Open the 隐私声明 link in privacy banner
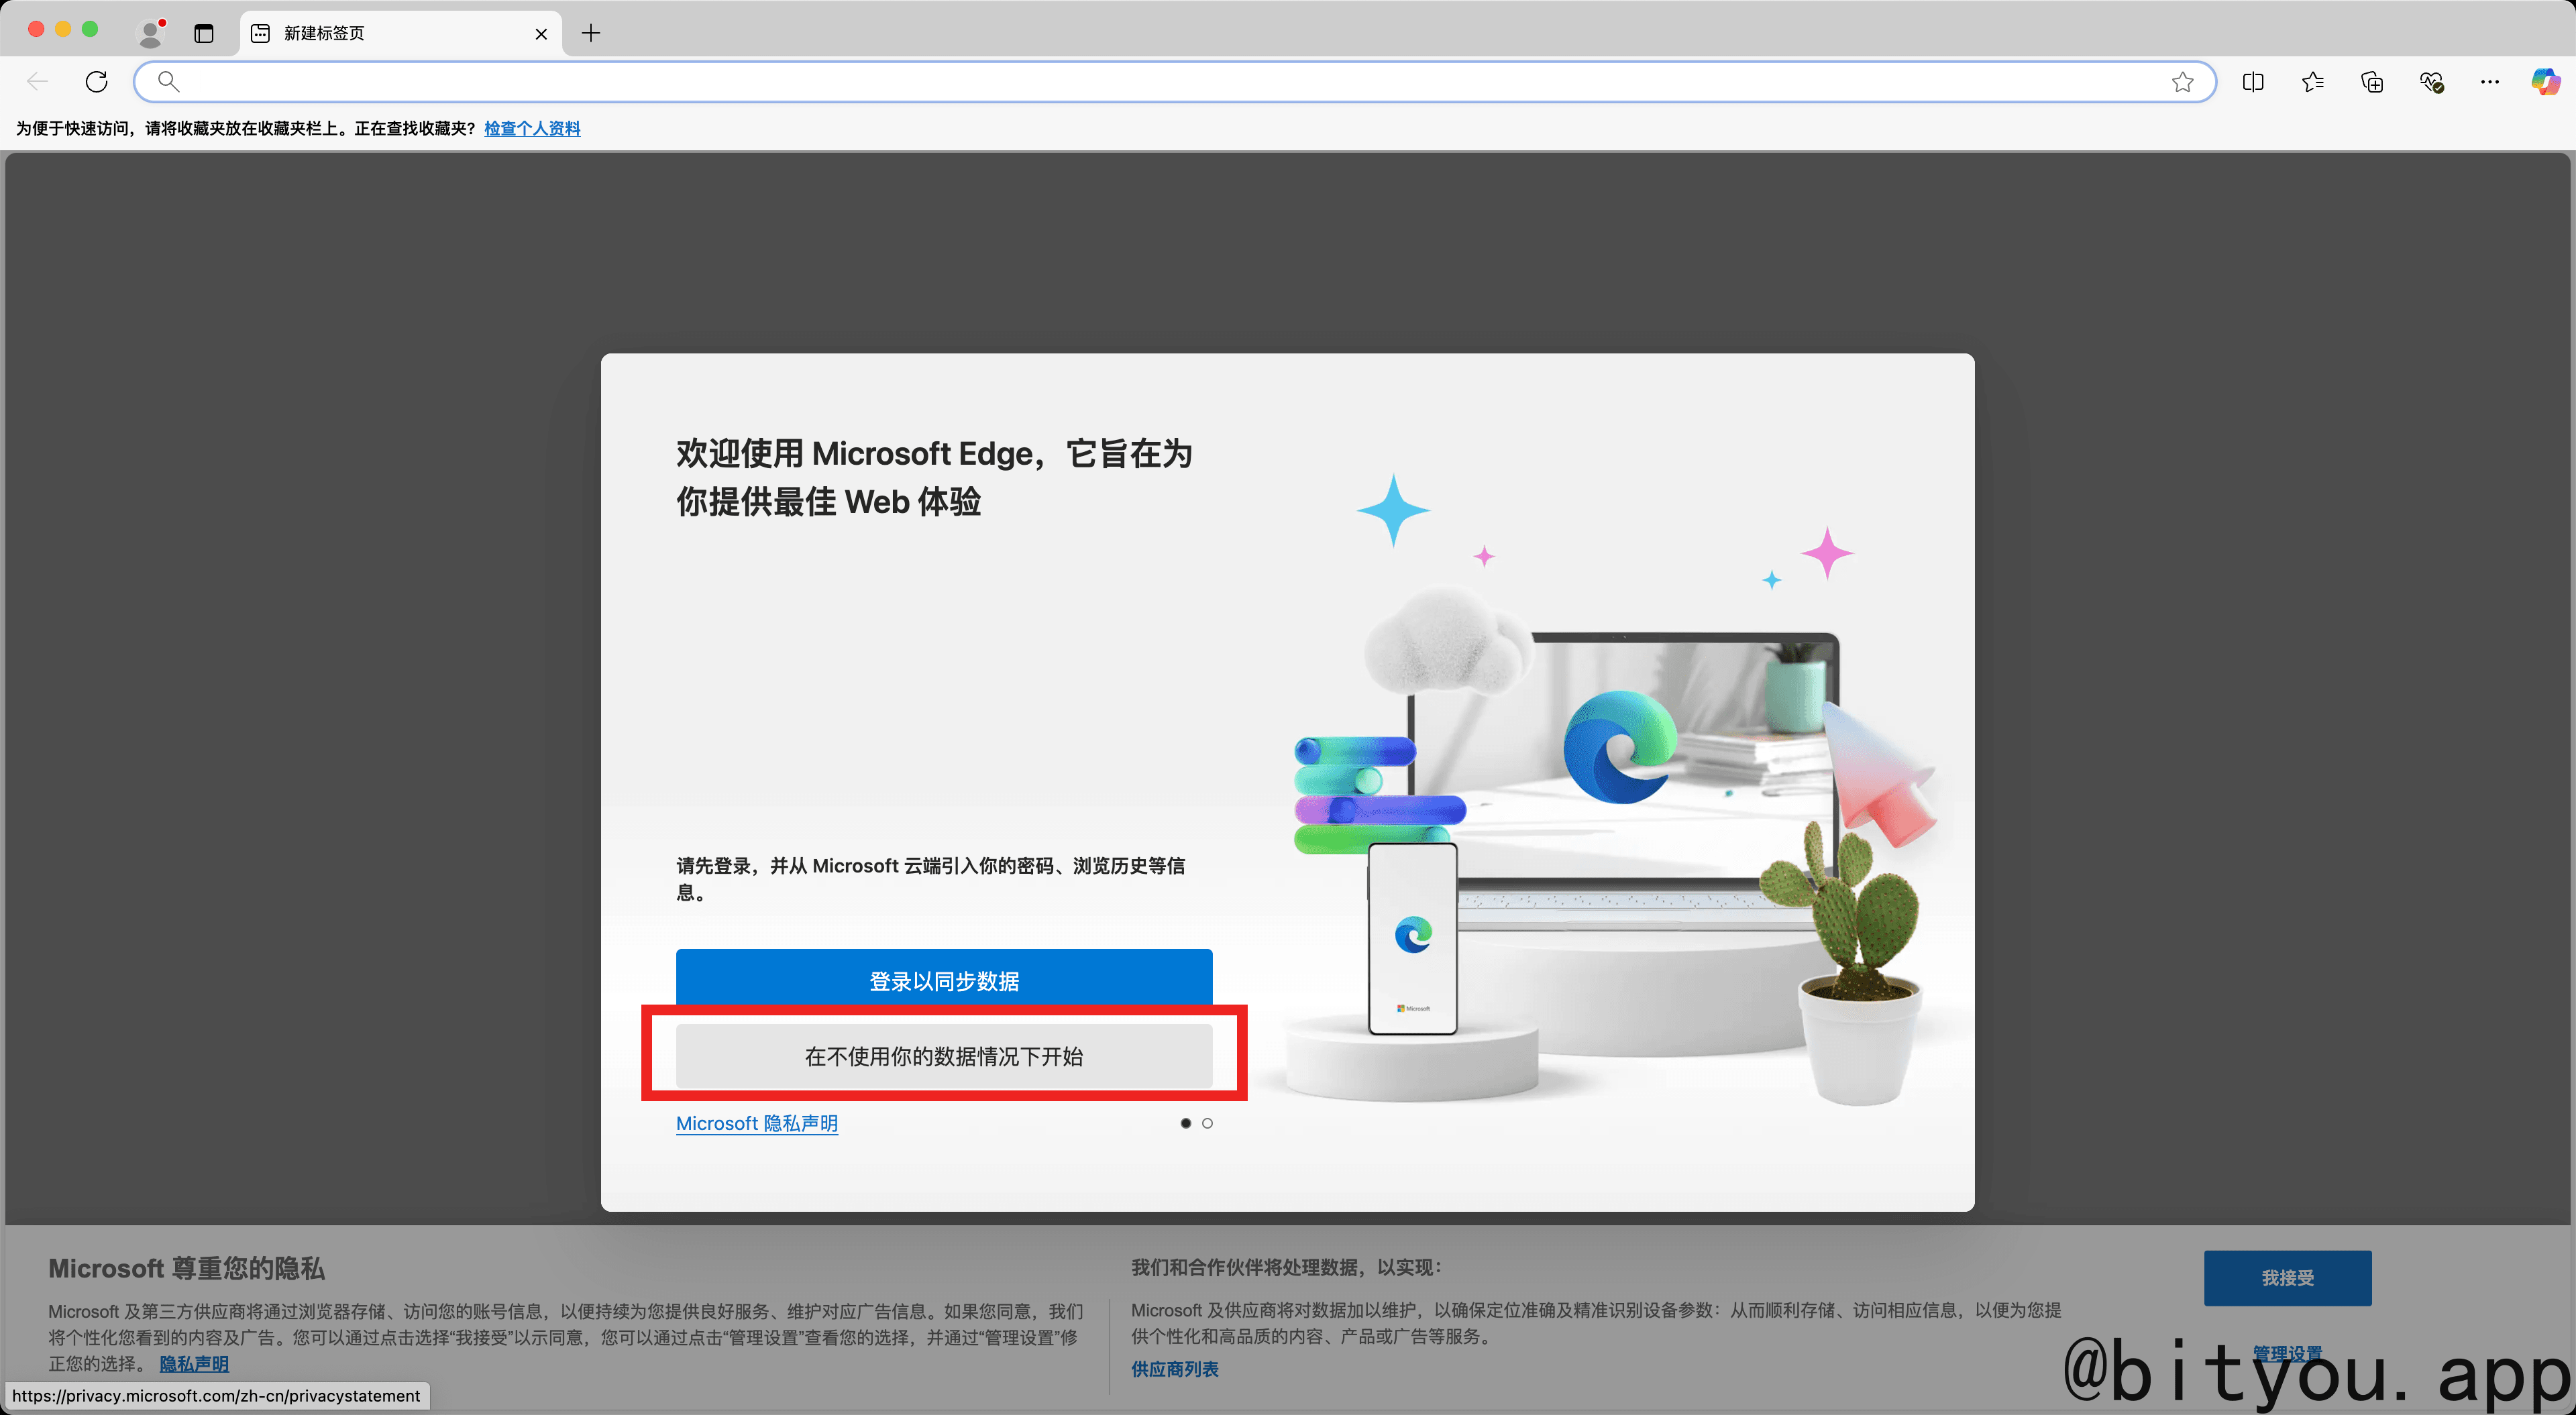This screenshot has width=2576, height=1415. pyautogui.click(x=194, y=1363)
